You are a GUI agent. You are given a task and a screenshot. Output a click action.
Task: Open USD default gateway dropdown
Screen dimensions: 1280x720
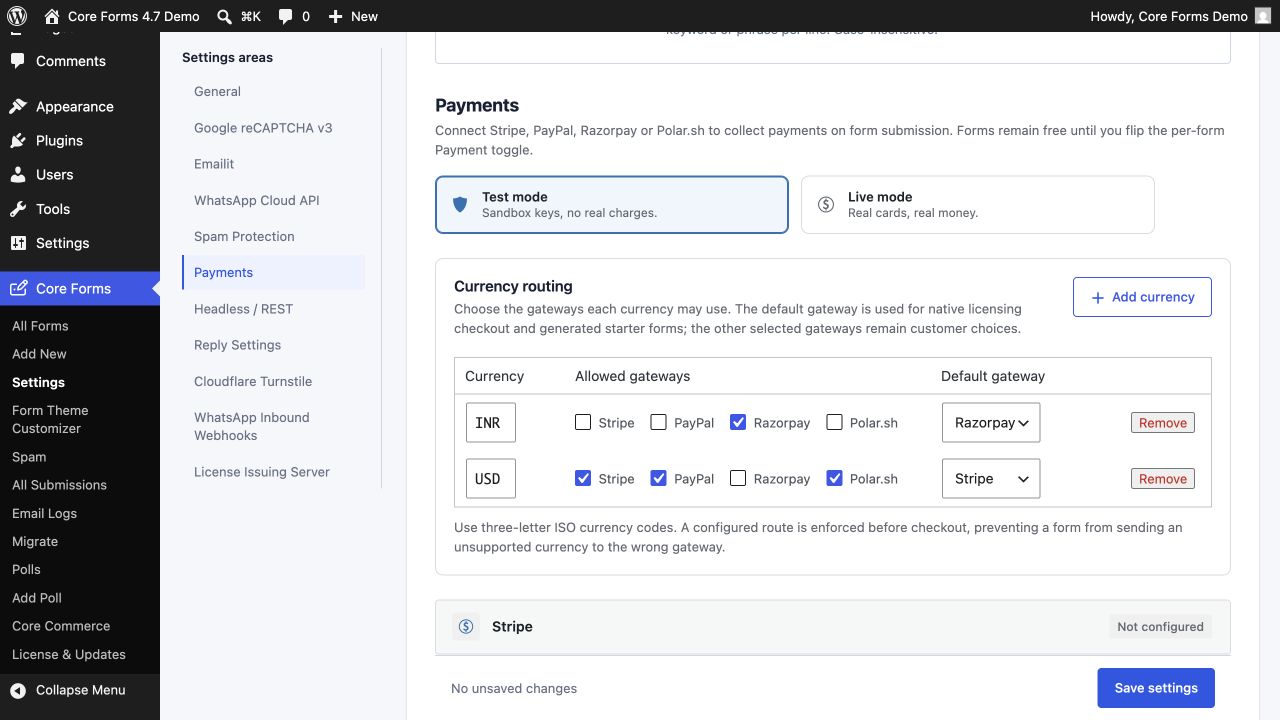tap(991, 478)
